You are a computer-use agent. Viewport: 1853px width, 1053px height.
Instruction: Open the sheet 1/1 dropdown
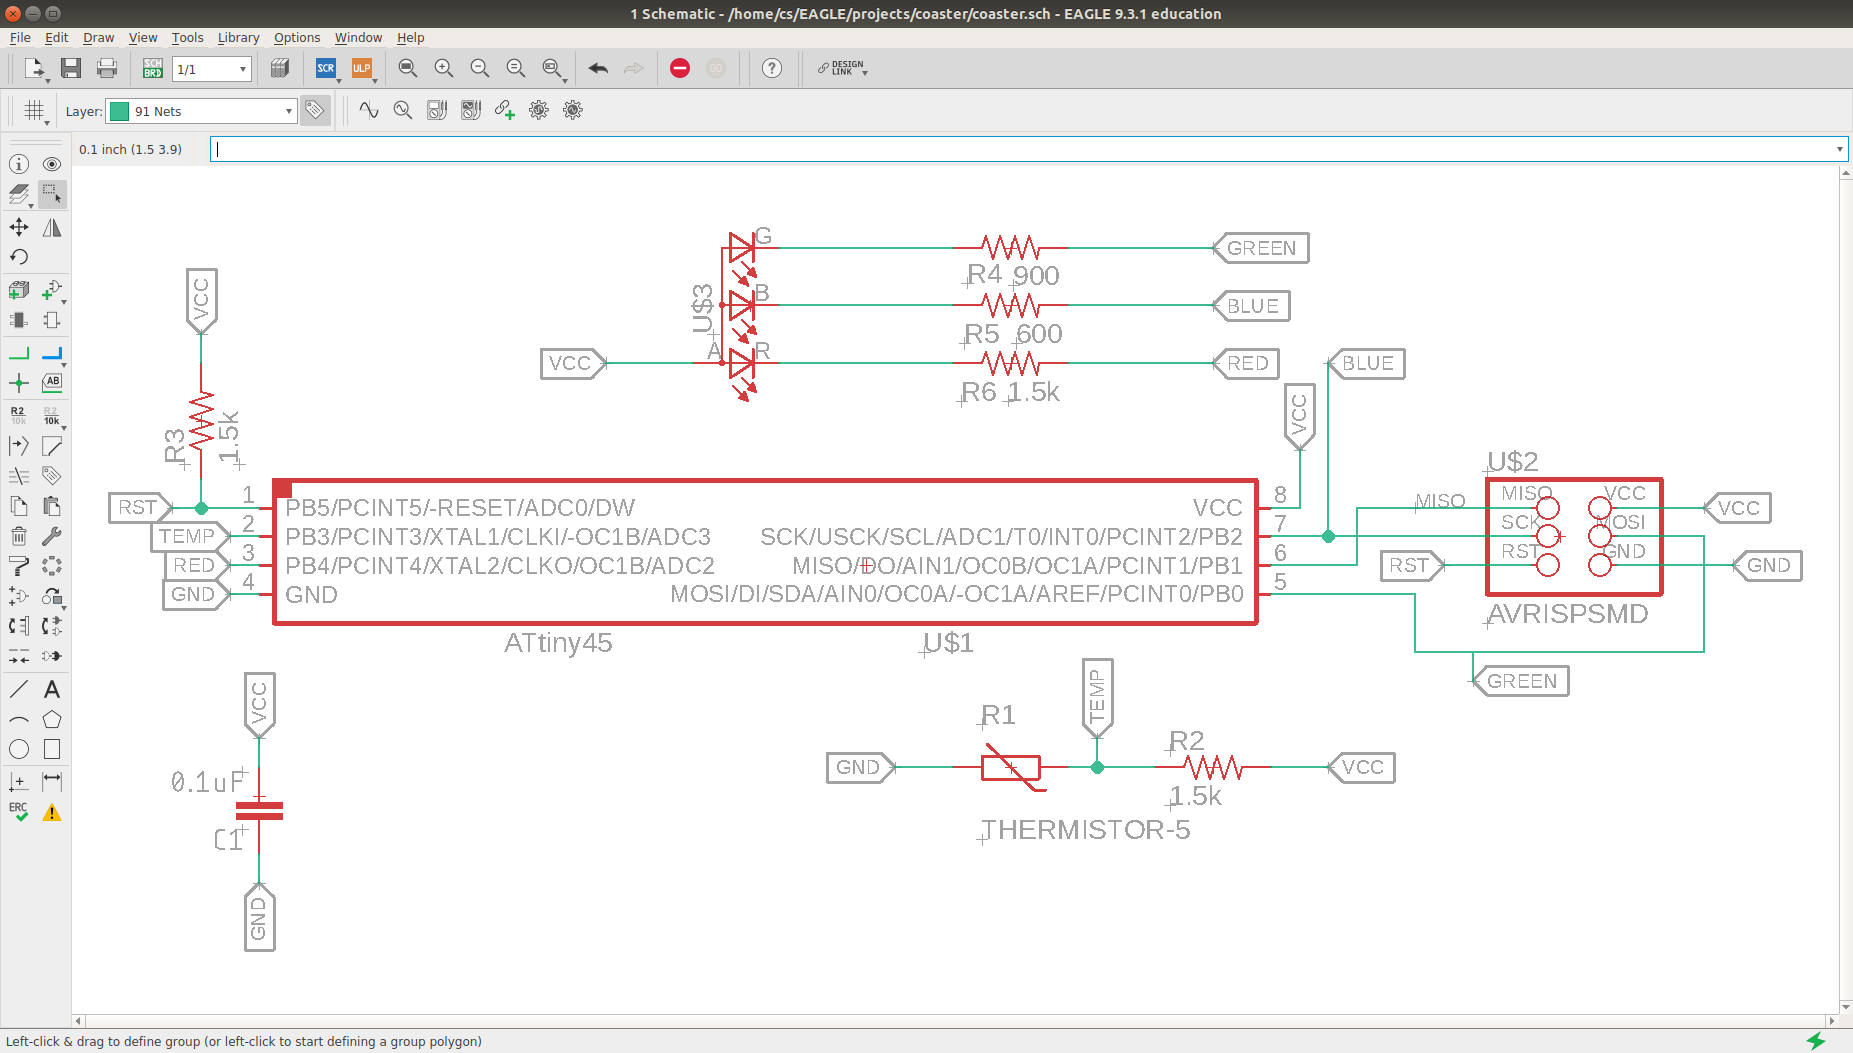point(211,69)
